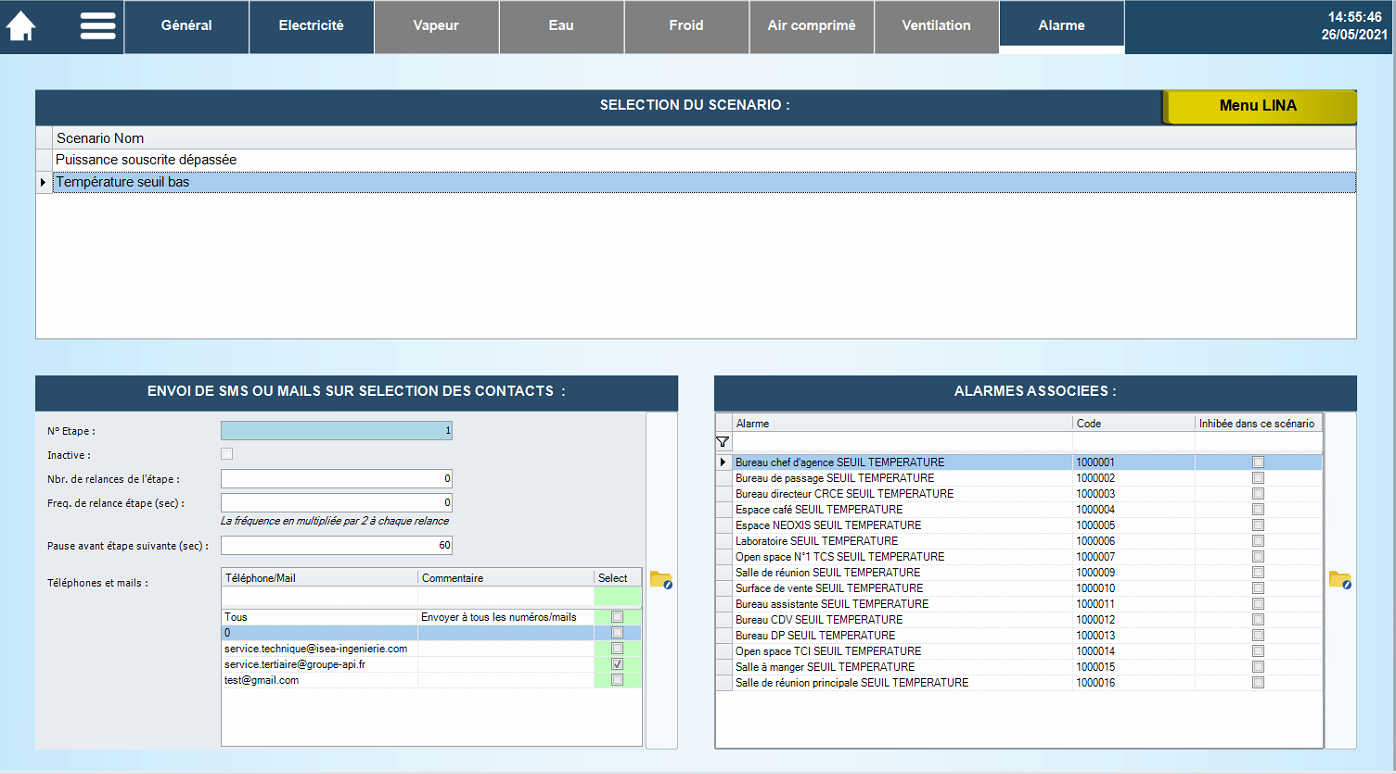Open the Menu LINA button
The image size is (1396, 774).
point(1258,106)
